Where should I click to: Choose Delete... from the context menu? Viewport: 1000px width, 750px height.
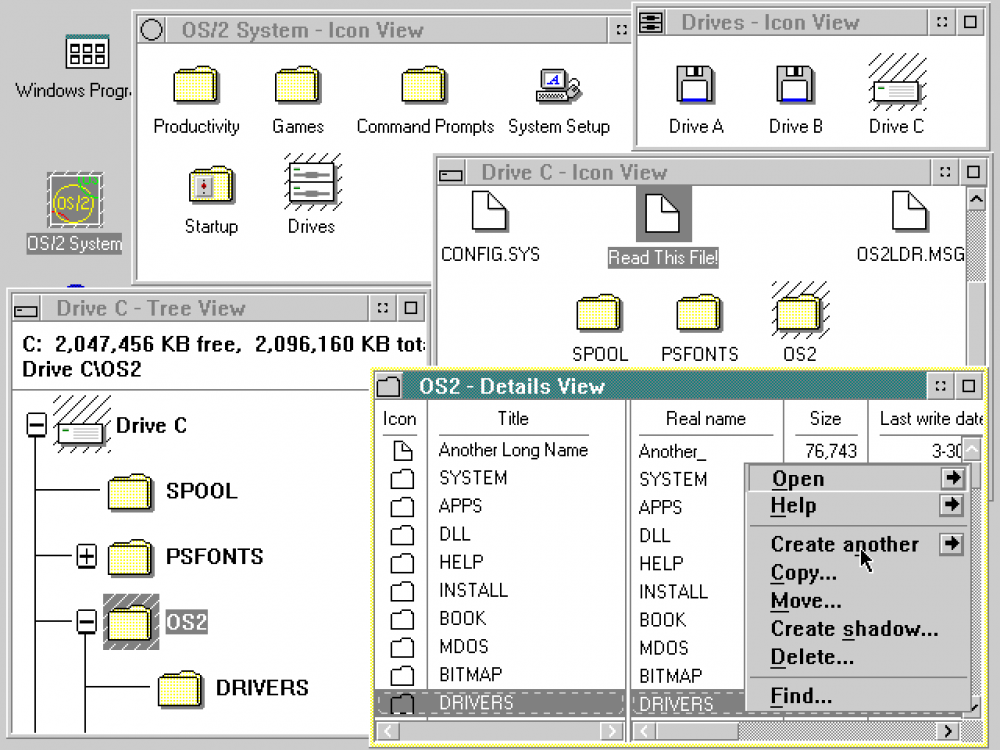(x=811, y=657)
